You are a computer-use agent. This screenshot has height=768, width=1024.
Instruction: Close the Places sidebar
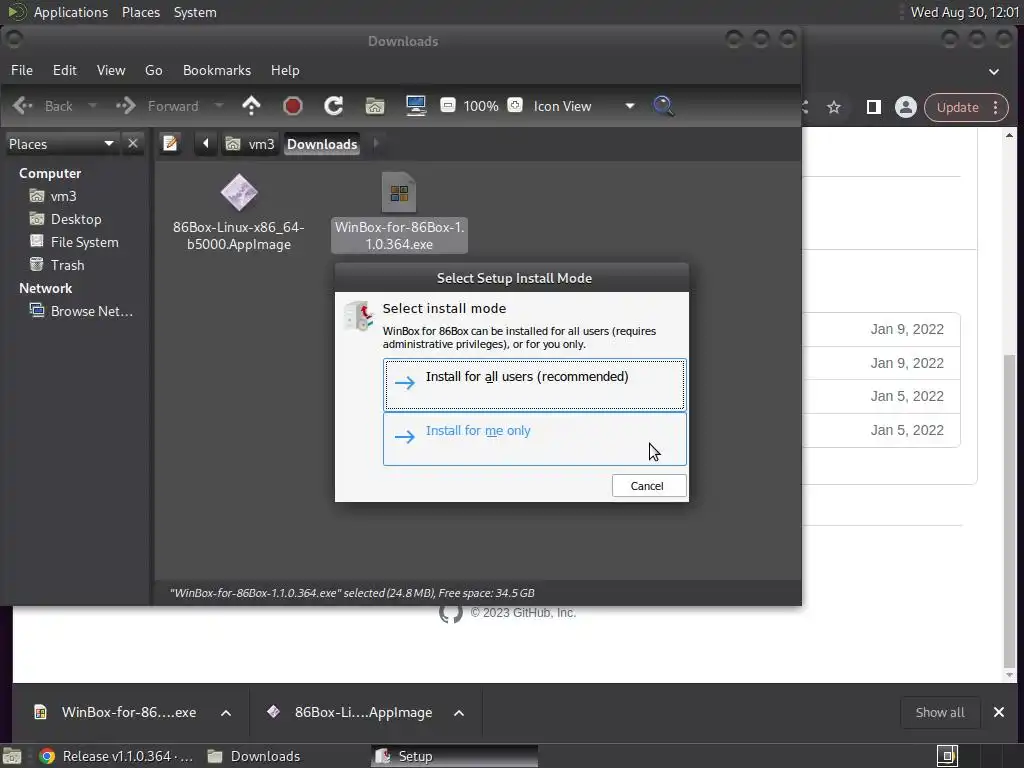point(133,143)
